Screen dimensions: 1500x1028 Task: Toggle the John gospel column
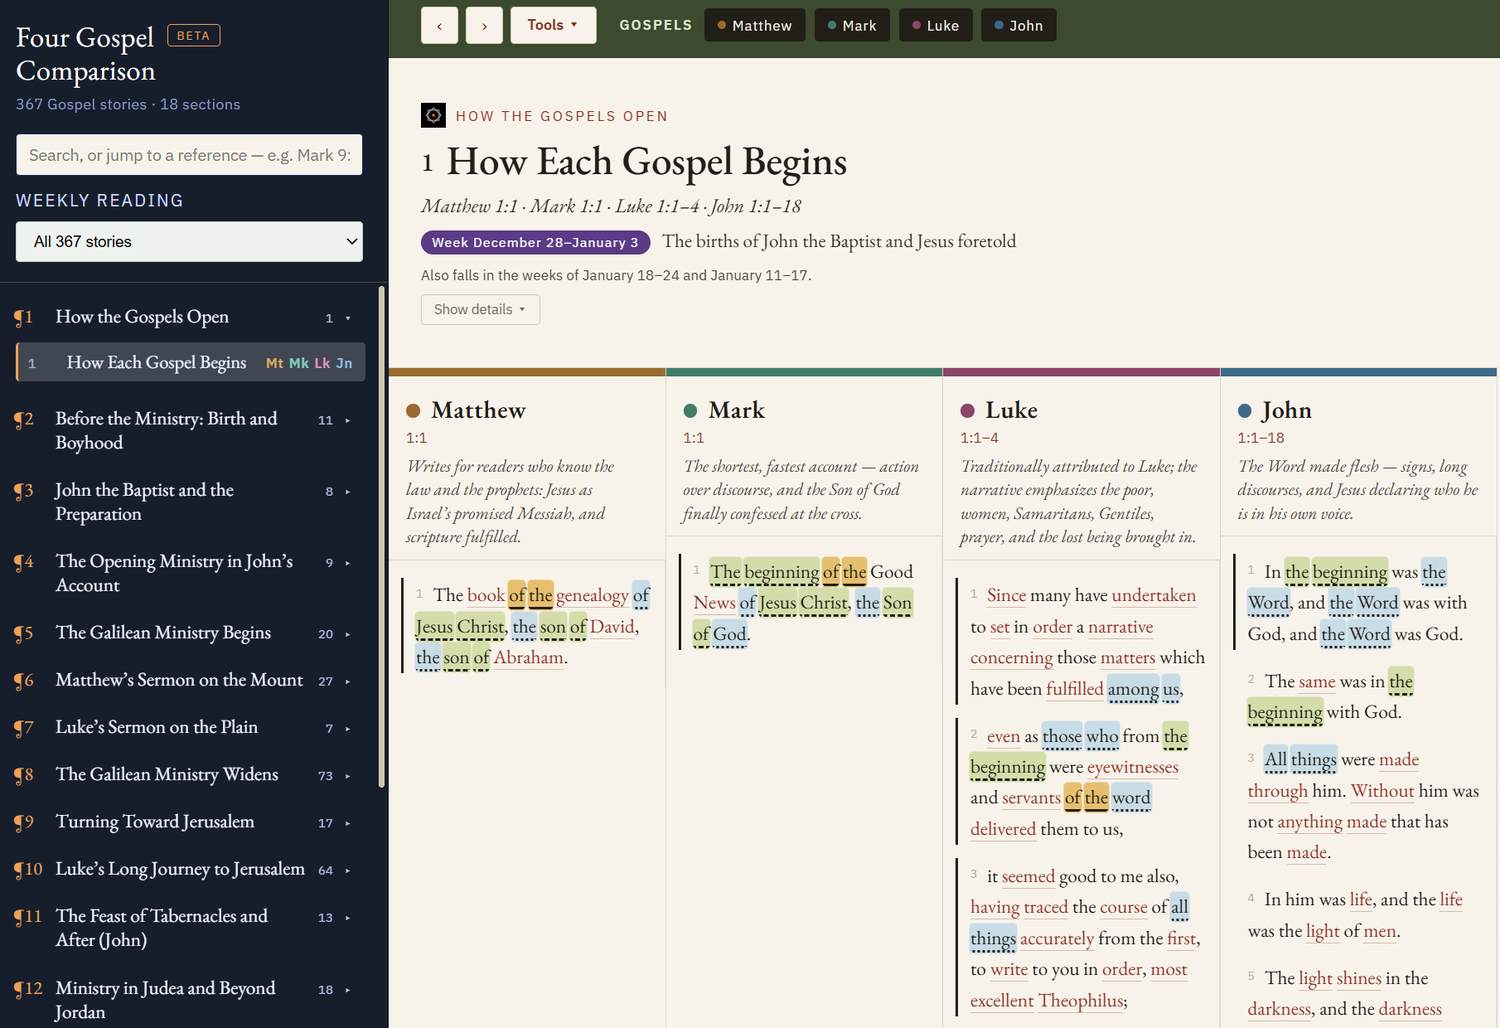click(x=1019, y=25)
